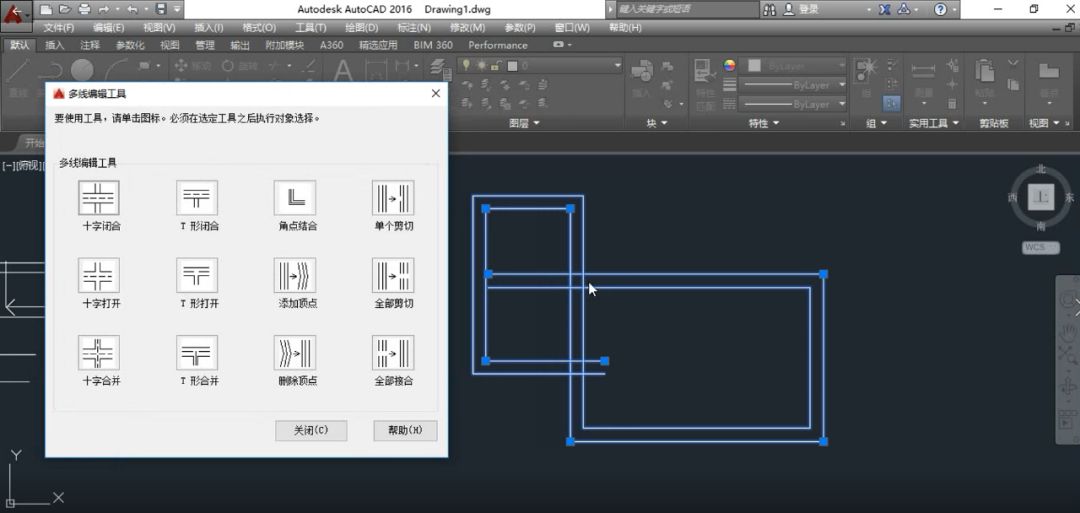This screenshot has height=513, width=1080.
Task: Click 登录 to sign in
Action: coord(809,10)
